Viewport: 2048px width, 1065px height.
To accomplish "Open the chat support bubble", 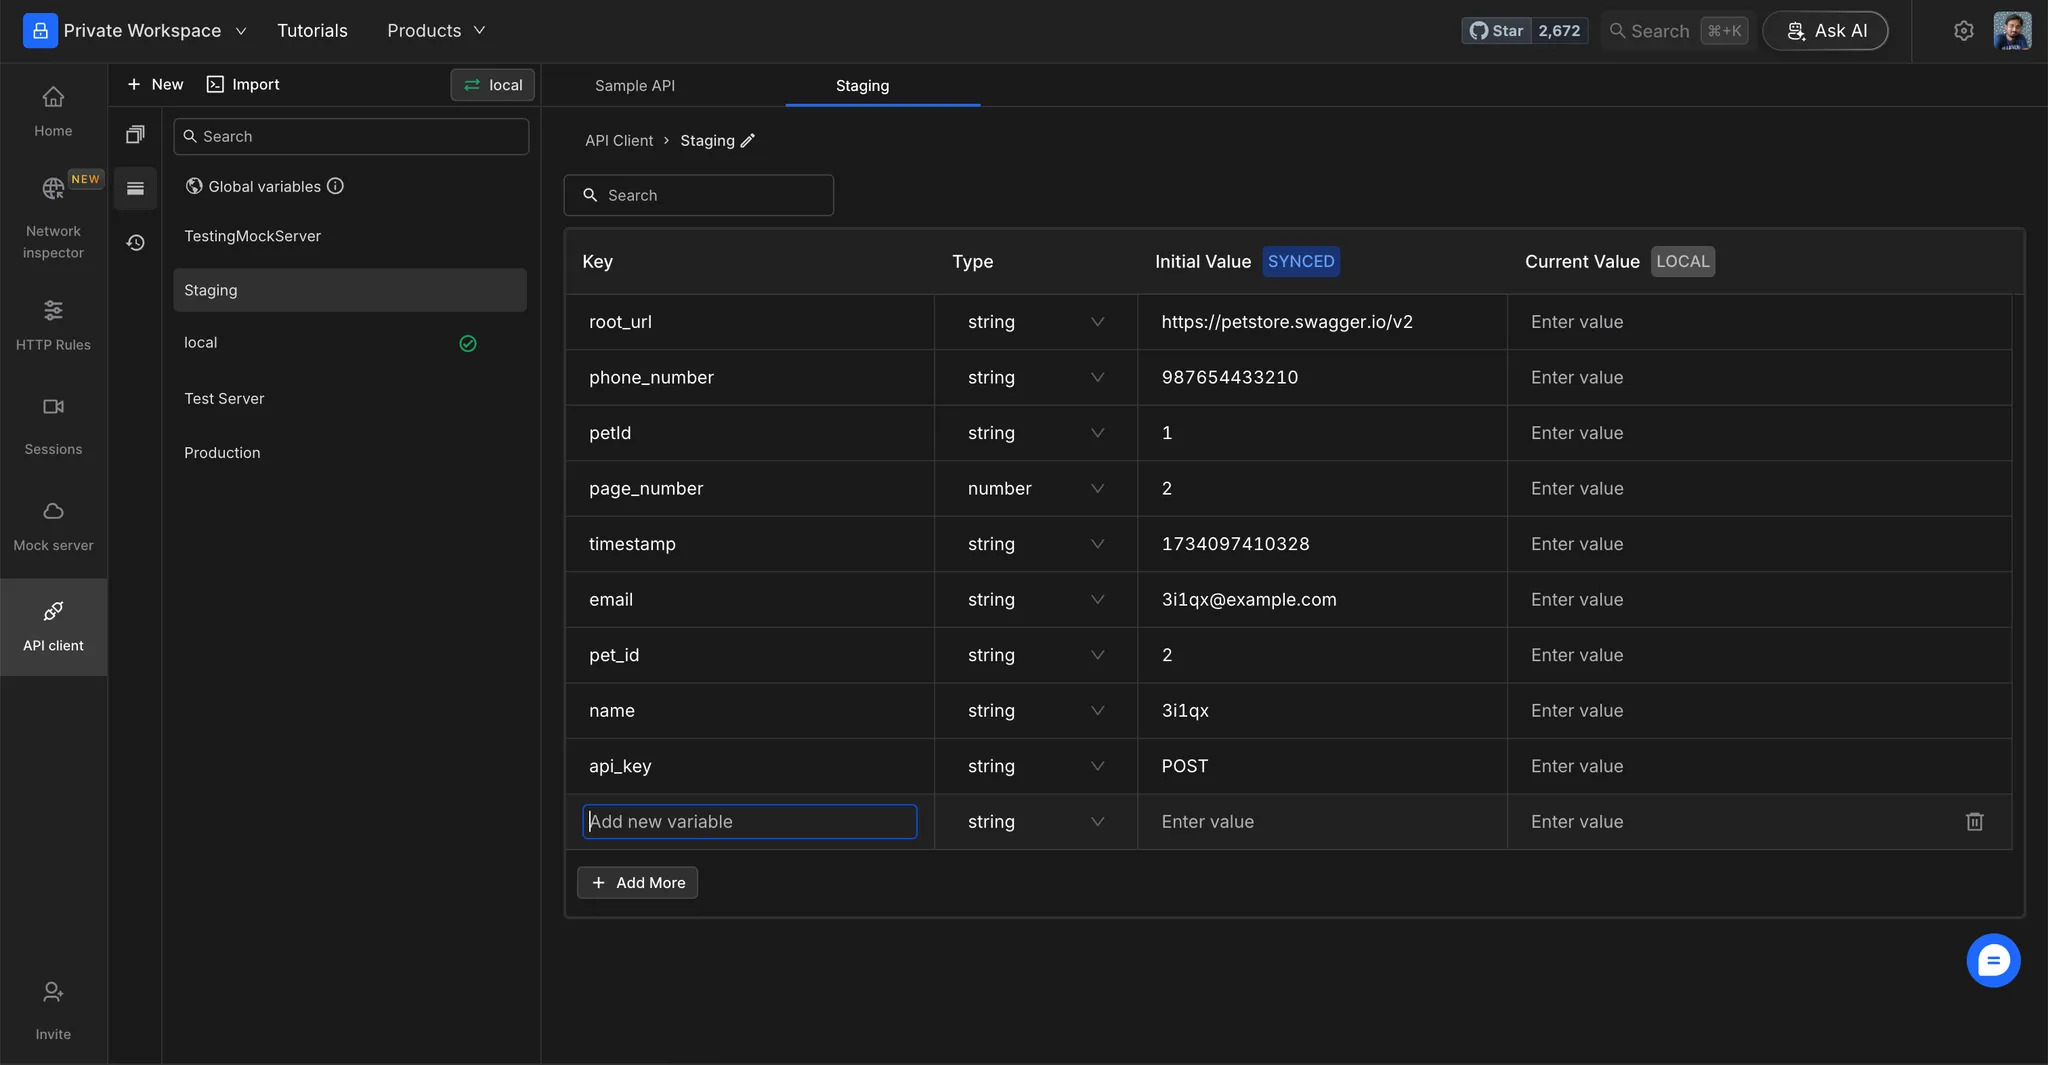I will coord(1992,961).
